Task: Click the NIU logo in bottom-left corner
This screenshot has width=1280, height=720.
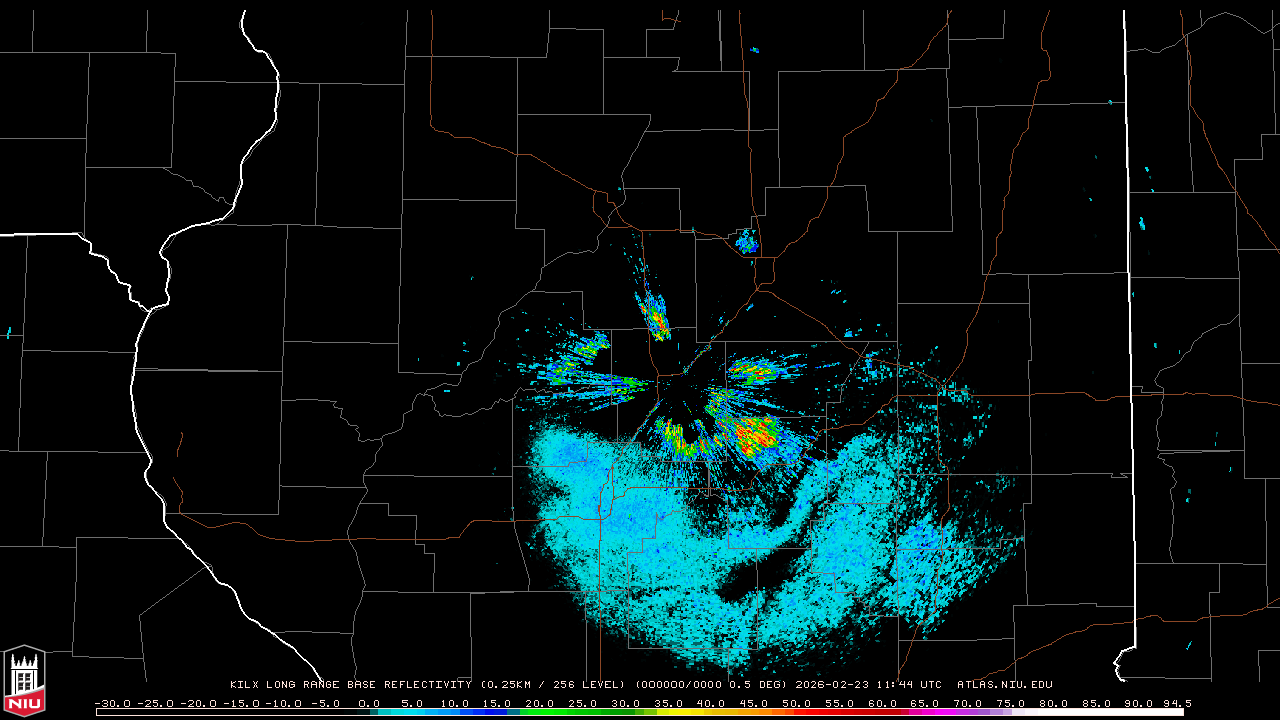Action: pyautogui.click(x=24, y=681)
